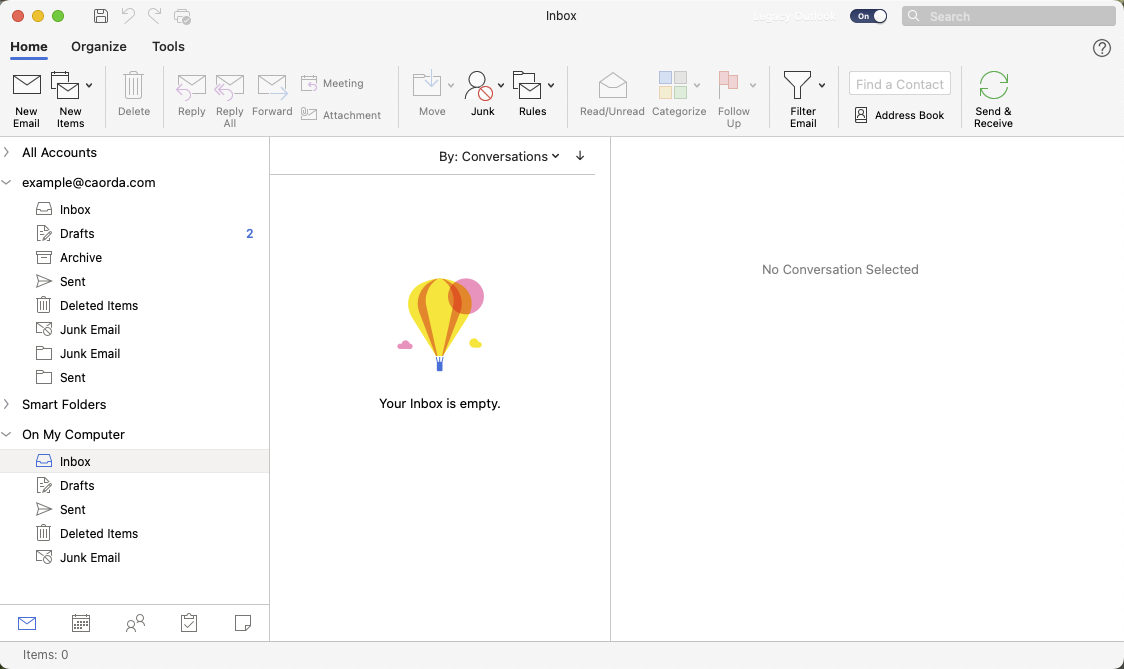The image size is (1124, 669).
Task: Switch to the Organize tab
Action: coord(99,46)
